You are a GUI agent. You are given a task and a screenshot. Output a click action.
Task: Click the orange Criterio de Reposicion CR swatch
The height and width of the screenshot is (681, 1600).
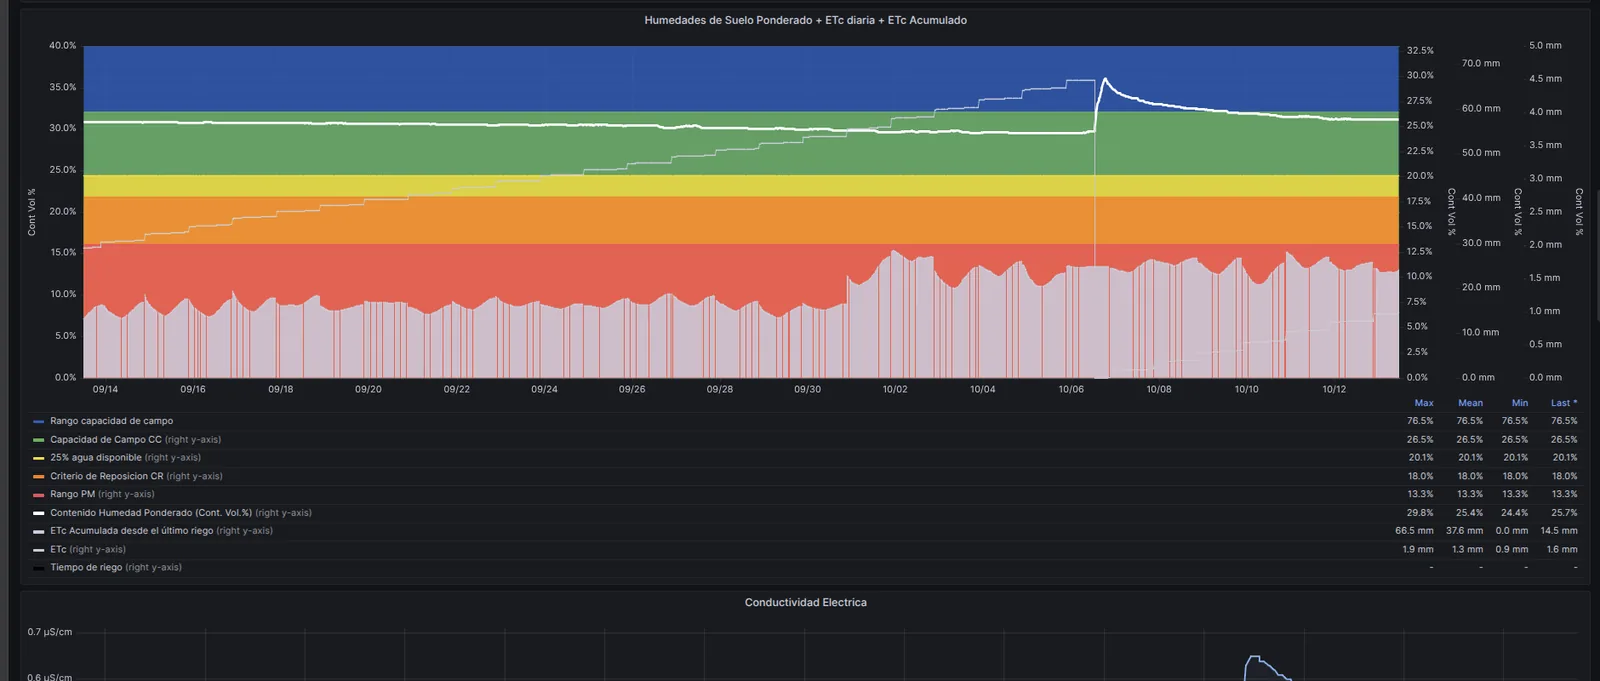(38, 477)
